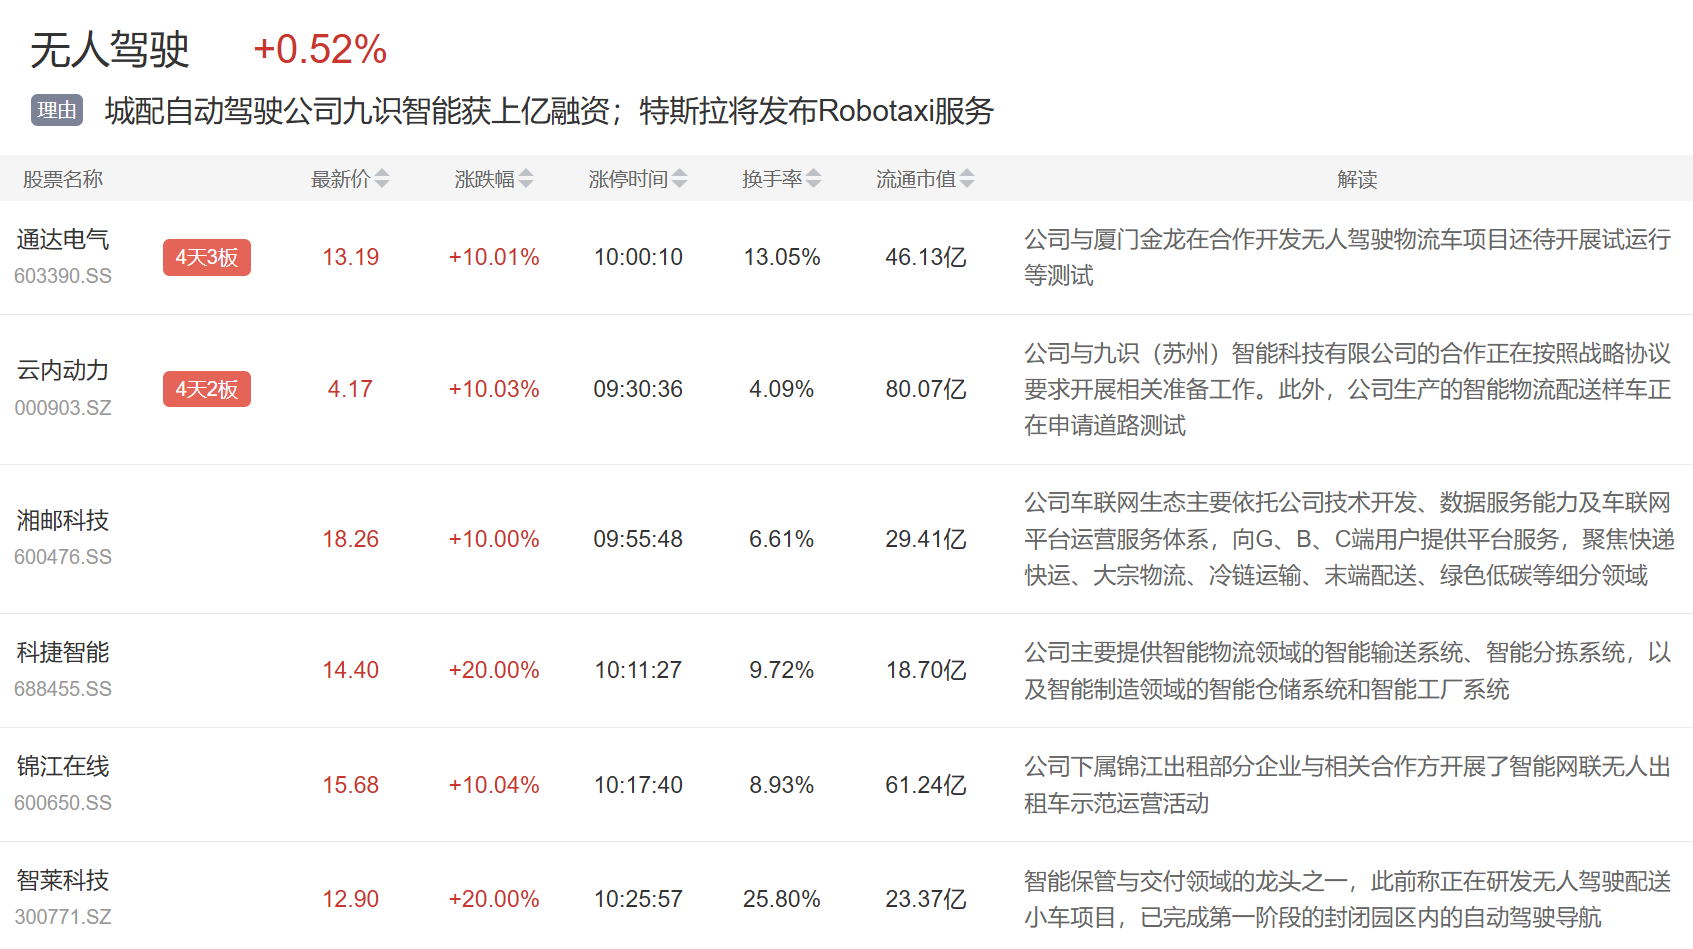Open the 无人驾驶 sector title
This screenshot has width=1693, height=949.
coord(110,49)
